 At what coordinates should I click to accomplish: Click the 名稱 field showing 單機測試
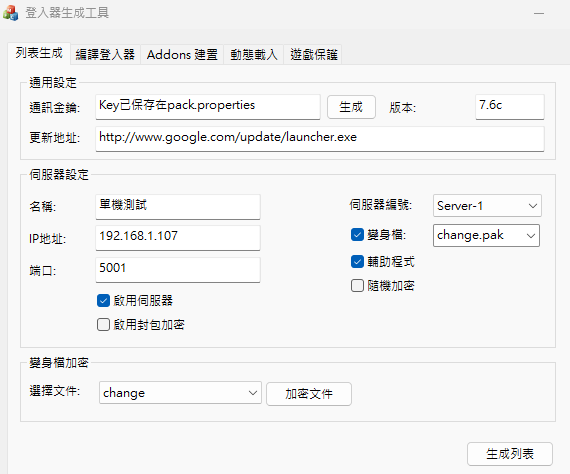178,207
